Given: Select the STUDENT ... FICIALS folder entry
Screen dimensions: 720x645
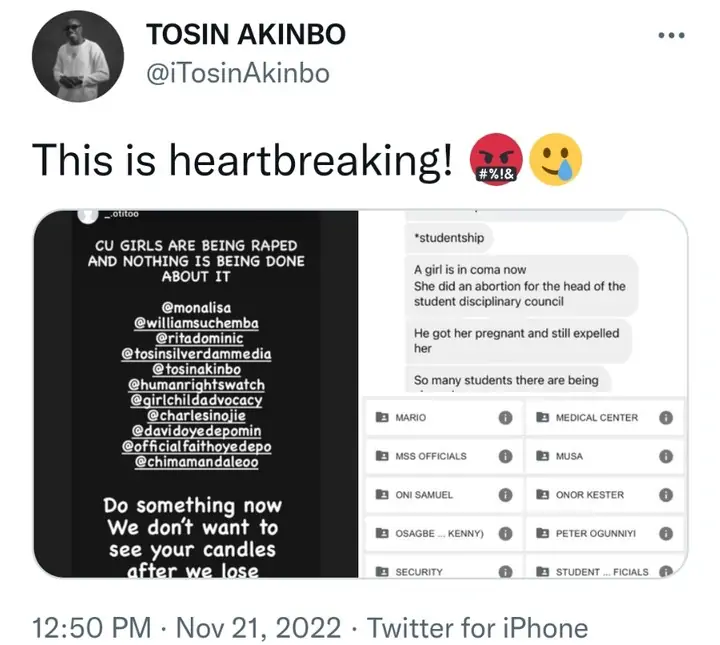Looking at the screenshot, I should (x=601, y=572).
